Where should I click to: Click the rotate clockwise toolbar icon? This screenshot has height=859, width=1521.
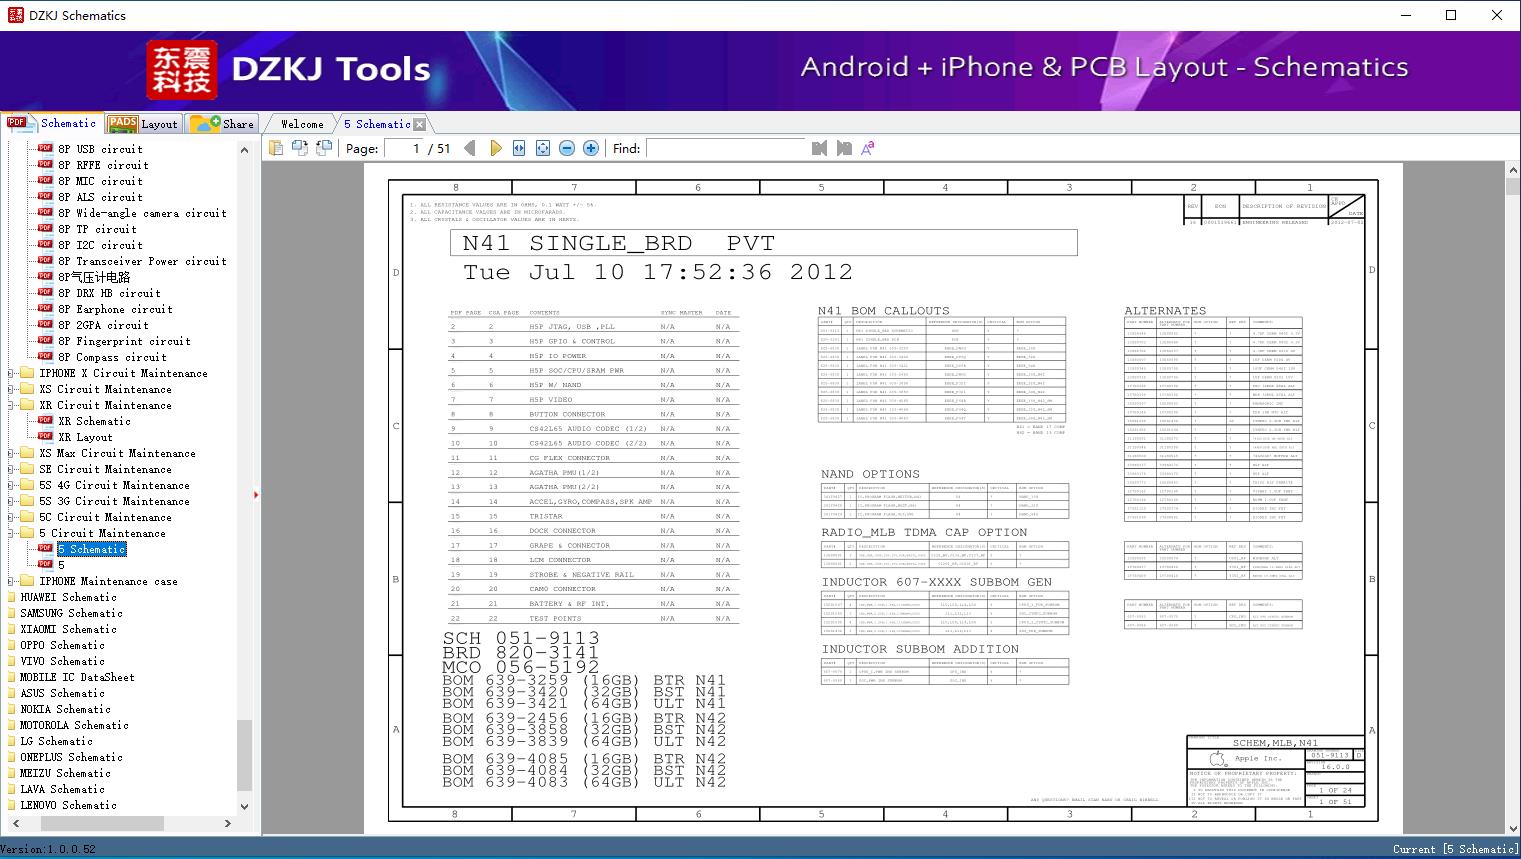(x=324, y=148)
